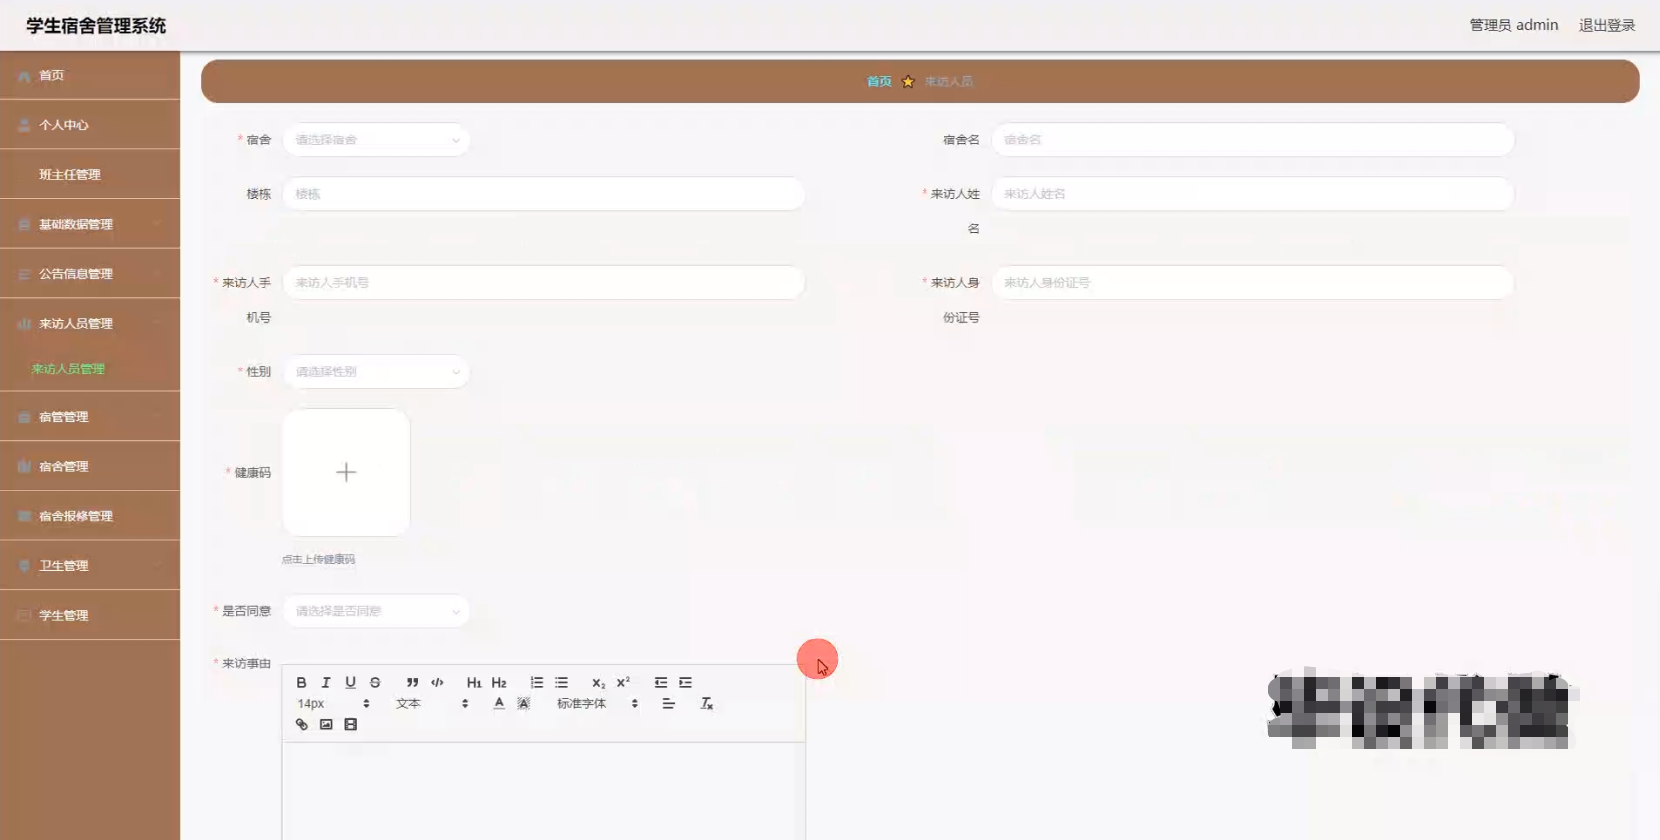The height and width of the screenshot is (840, 1660).
Task: Open 学生管理 in the sidebar
Action: point(90,615)
